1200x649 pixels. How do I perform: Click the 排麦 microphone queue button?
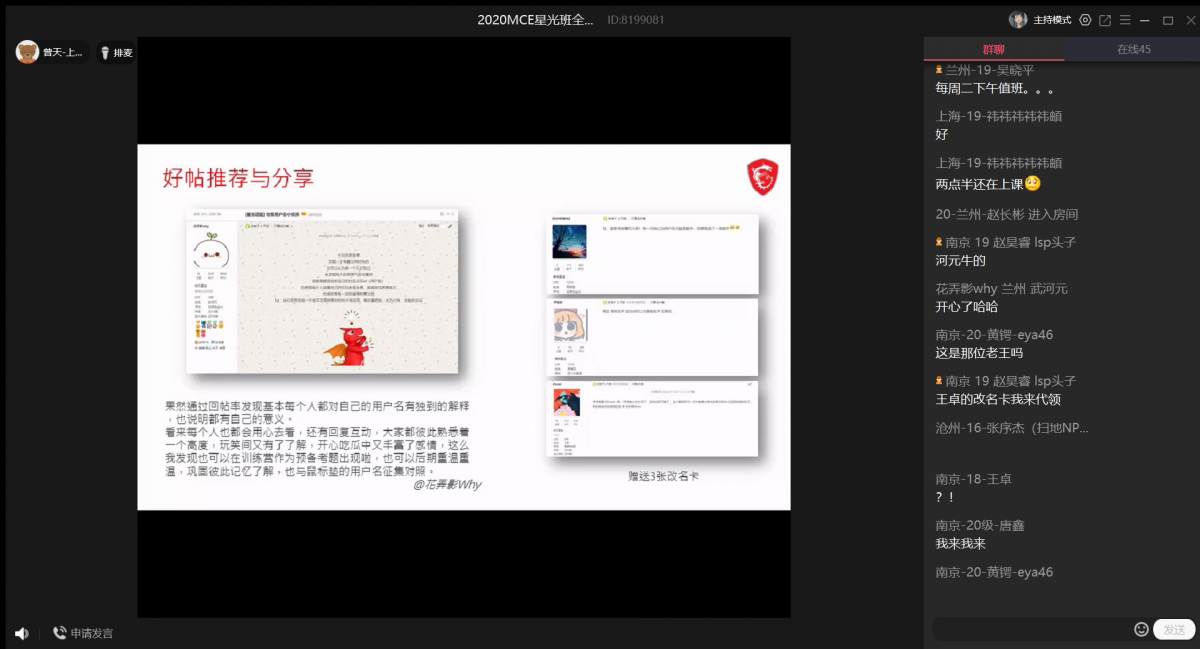[116, 53]
